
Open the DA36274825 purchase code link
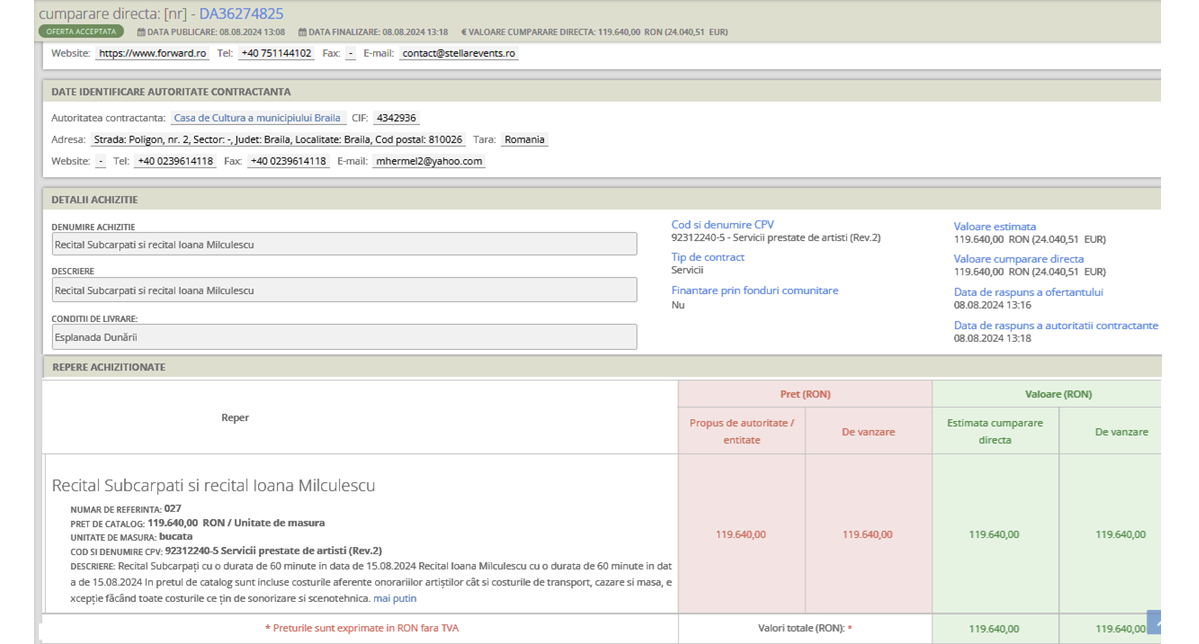pyautogui.click(x=241, y=14)
